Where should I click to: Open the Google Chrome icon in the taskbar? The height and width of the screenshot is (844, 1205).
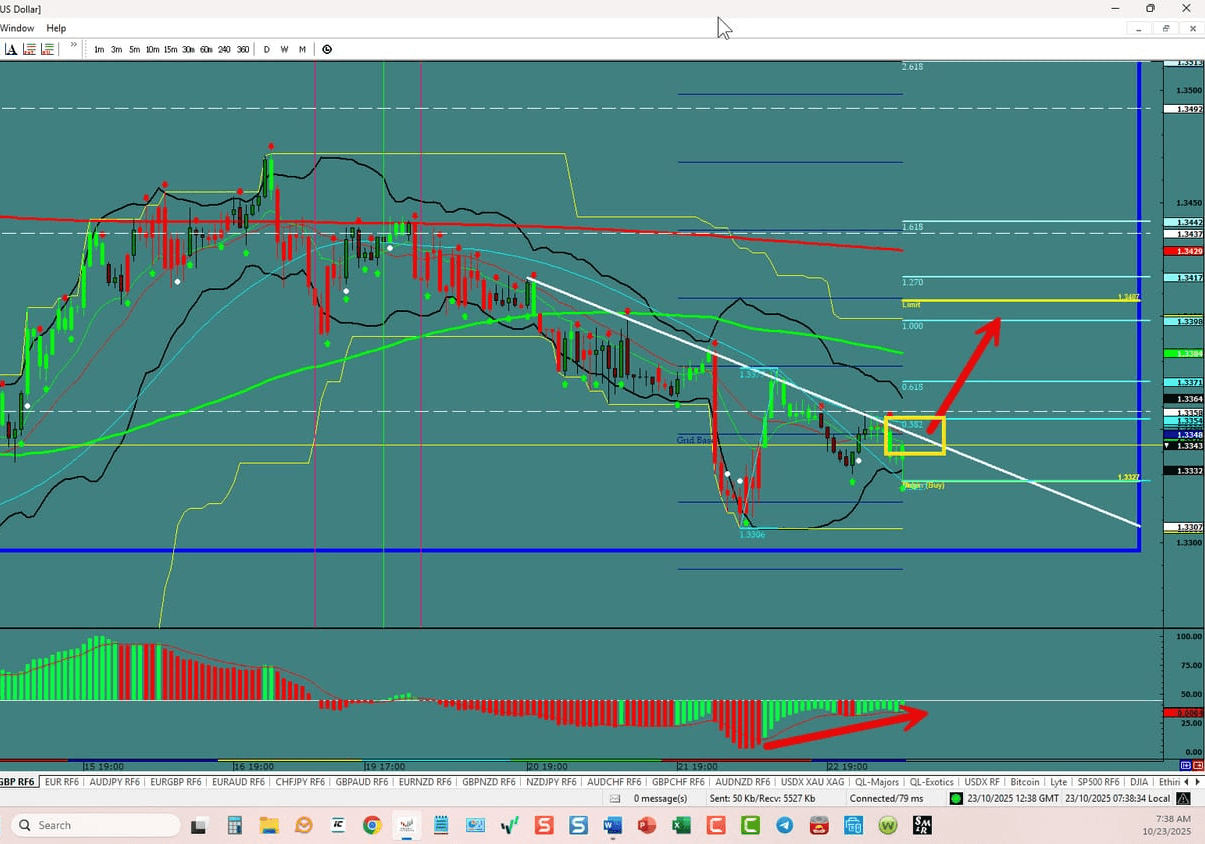(x=371, y=825)
